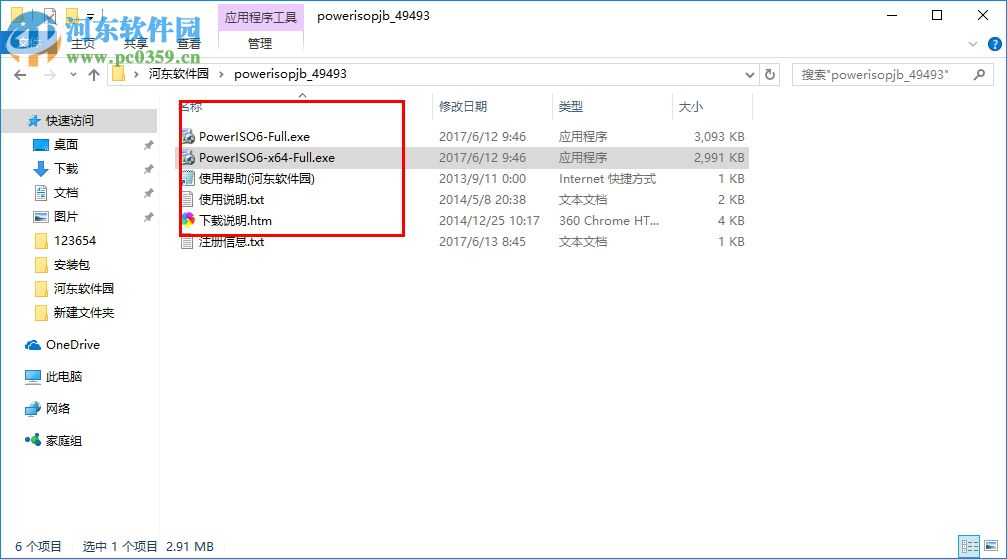The width and height of the screenshot is (1007, 559).
Task: Open the 图片 folder in quick access
Action: 66,217
